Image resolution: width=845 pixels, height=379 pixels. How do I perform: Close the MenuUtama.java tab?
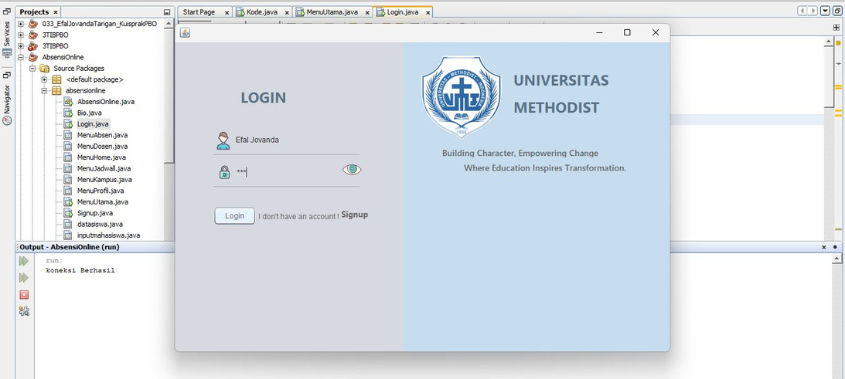368,12
